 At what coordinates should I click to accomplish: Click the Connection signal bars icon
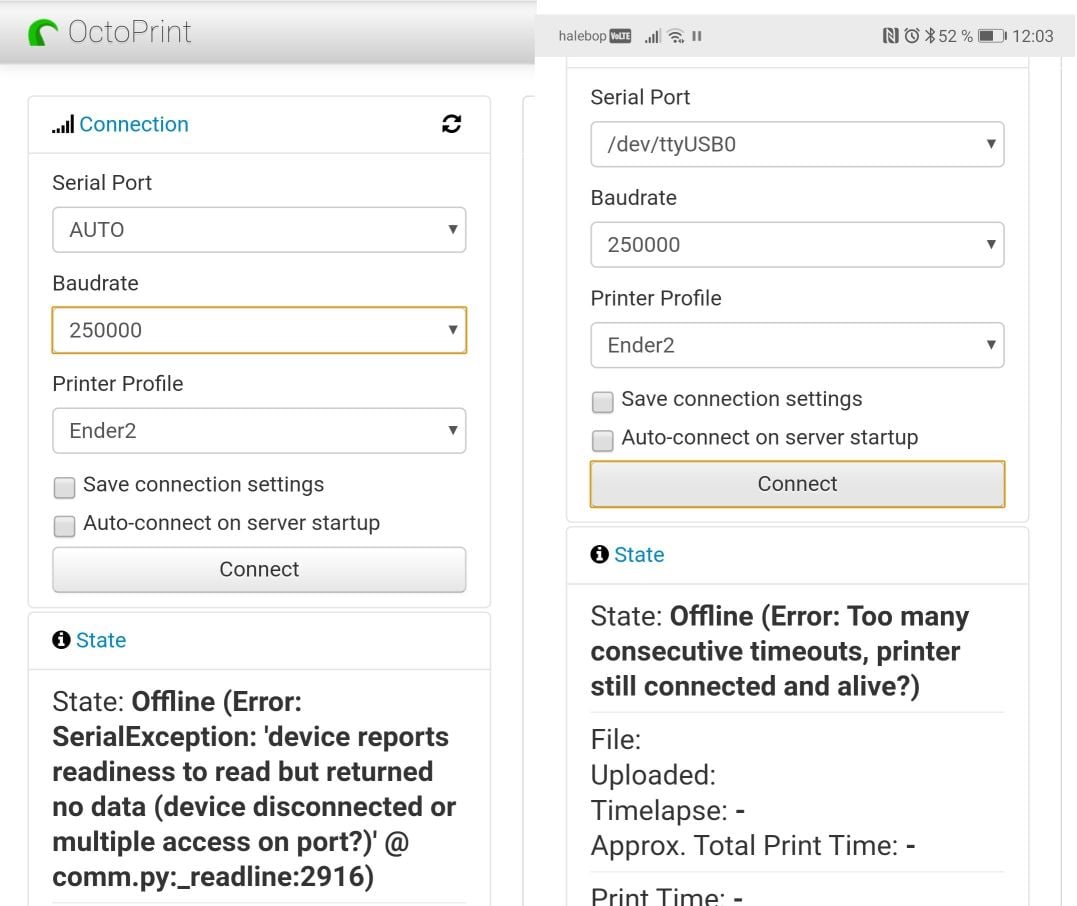click(x=63, y=125)
